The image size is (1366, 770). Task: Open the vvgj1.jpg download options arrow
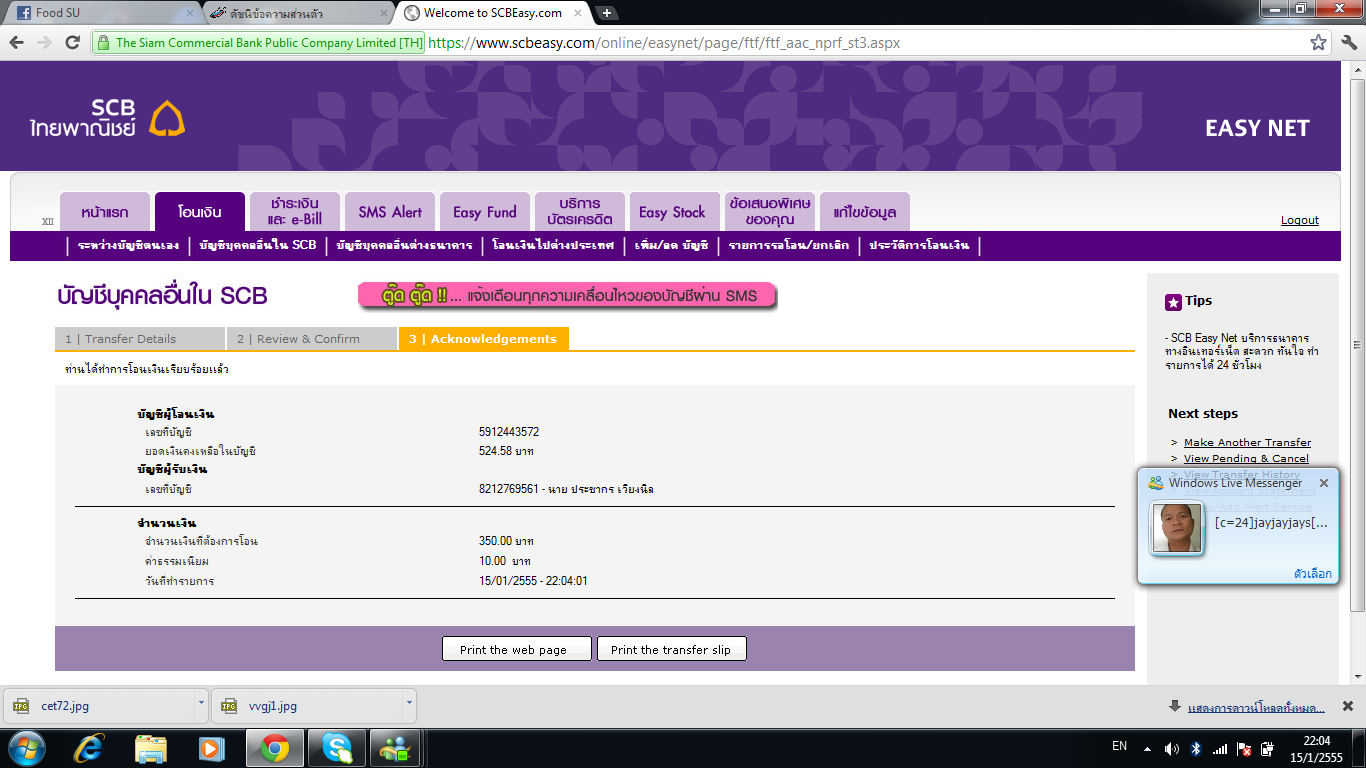tap(408, 705)
